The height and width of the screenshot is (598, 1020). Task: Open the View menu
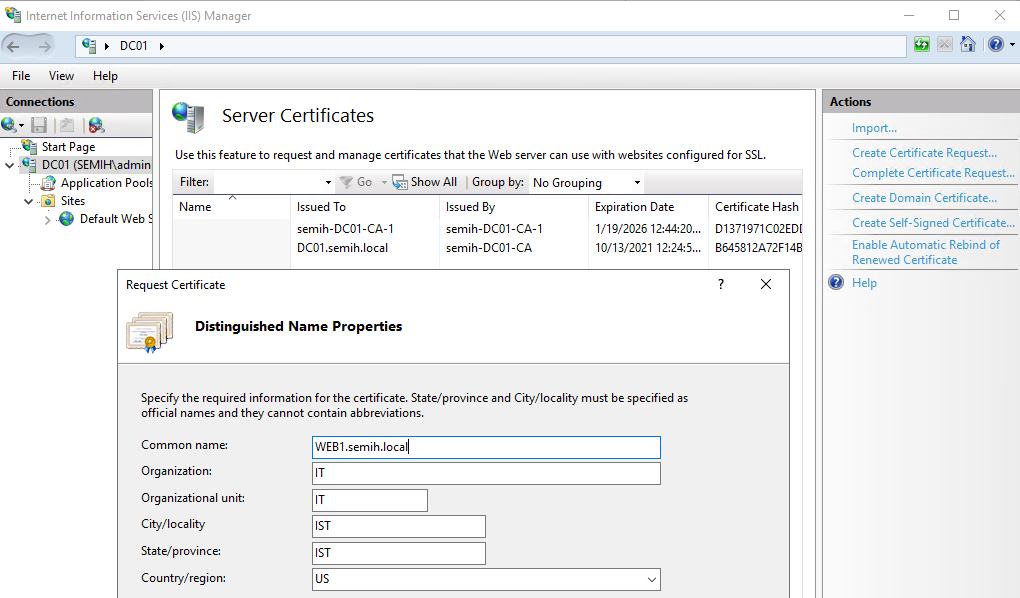pyautogui.click(x=61, y=76)
